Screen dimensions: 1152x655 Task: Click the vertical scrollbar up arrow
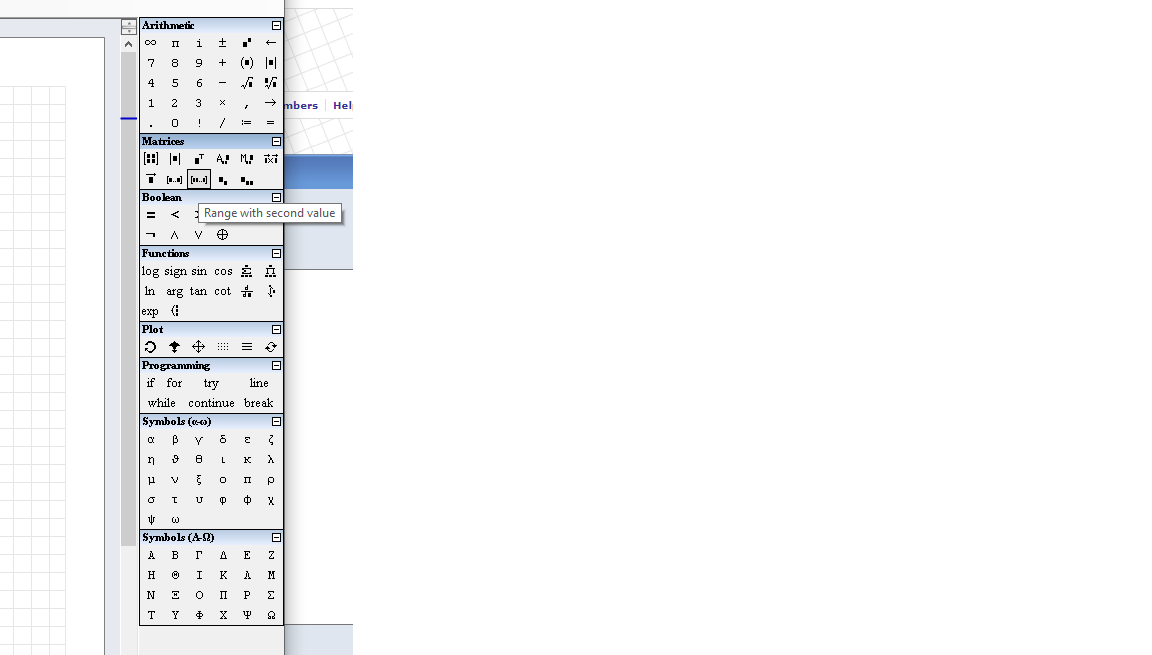[128, 44]
